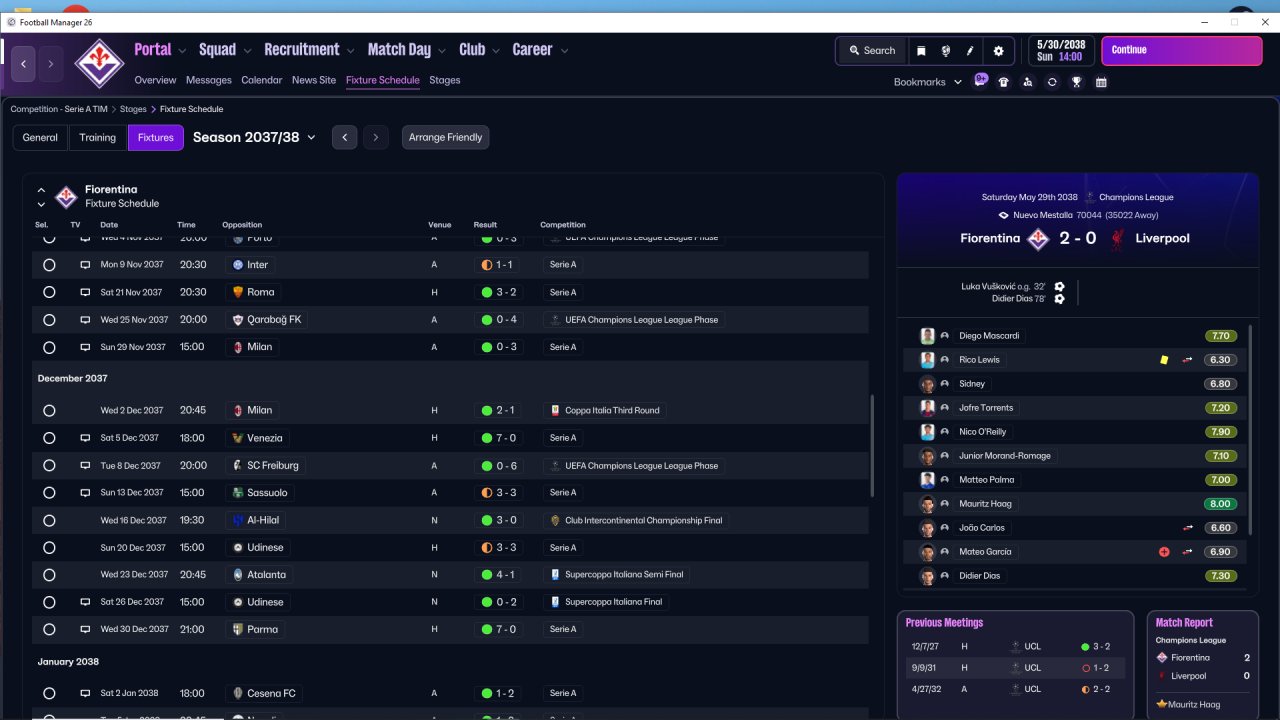Click the fixture list vertical scrollbar

click(873, 446)
